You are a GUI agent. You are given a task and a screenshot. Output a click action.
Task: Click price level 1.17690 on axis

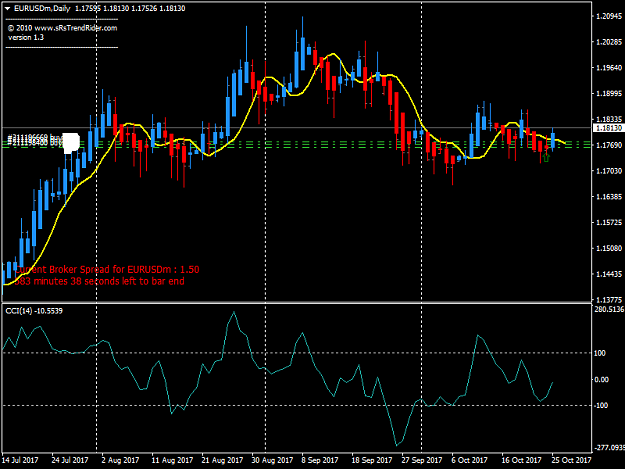click(x=608, y=145)
